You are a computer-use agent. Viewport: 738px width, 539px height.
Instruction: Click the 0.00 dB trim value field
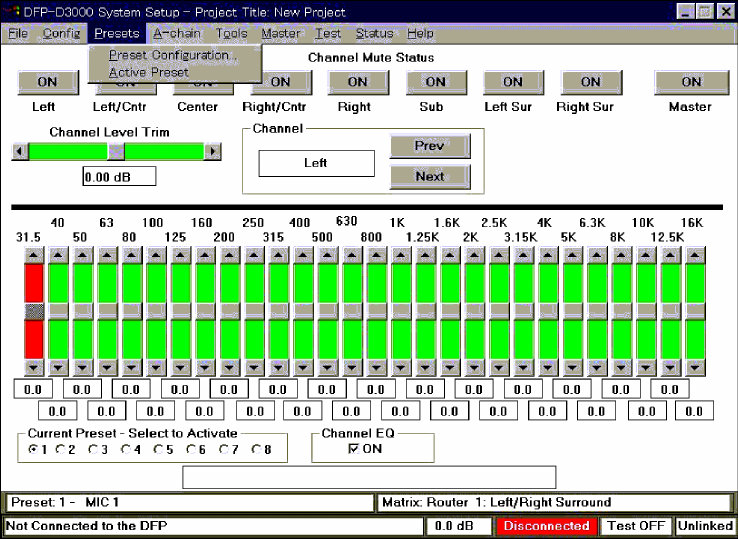tap(119, 177)
